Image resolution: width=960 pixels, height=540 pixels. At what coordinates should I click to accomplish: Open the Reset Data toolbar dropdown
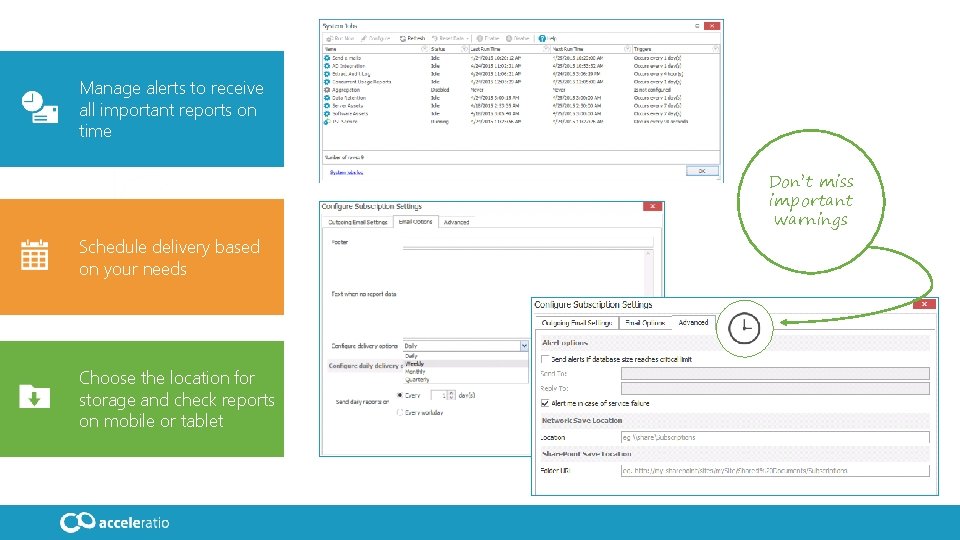click(450, 39)
